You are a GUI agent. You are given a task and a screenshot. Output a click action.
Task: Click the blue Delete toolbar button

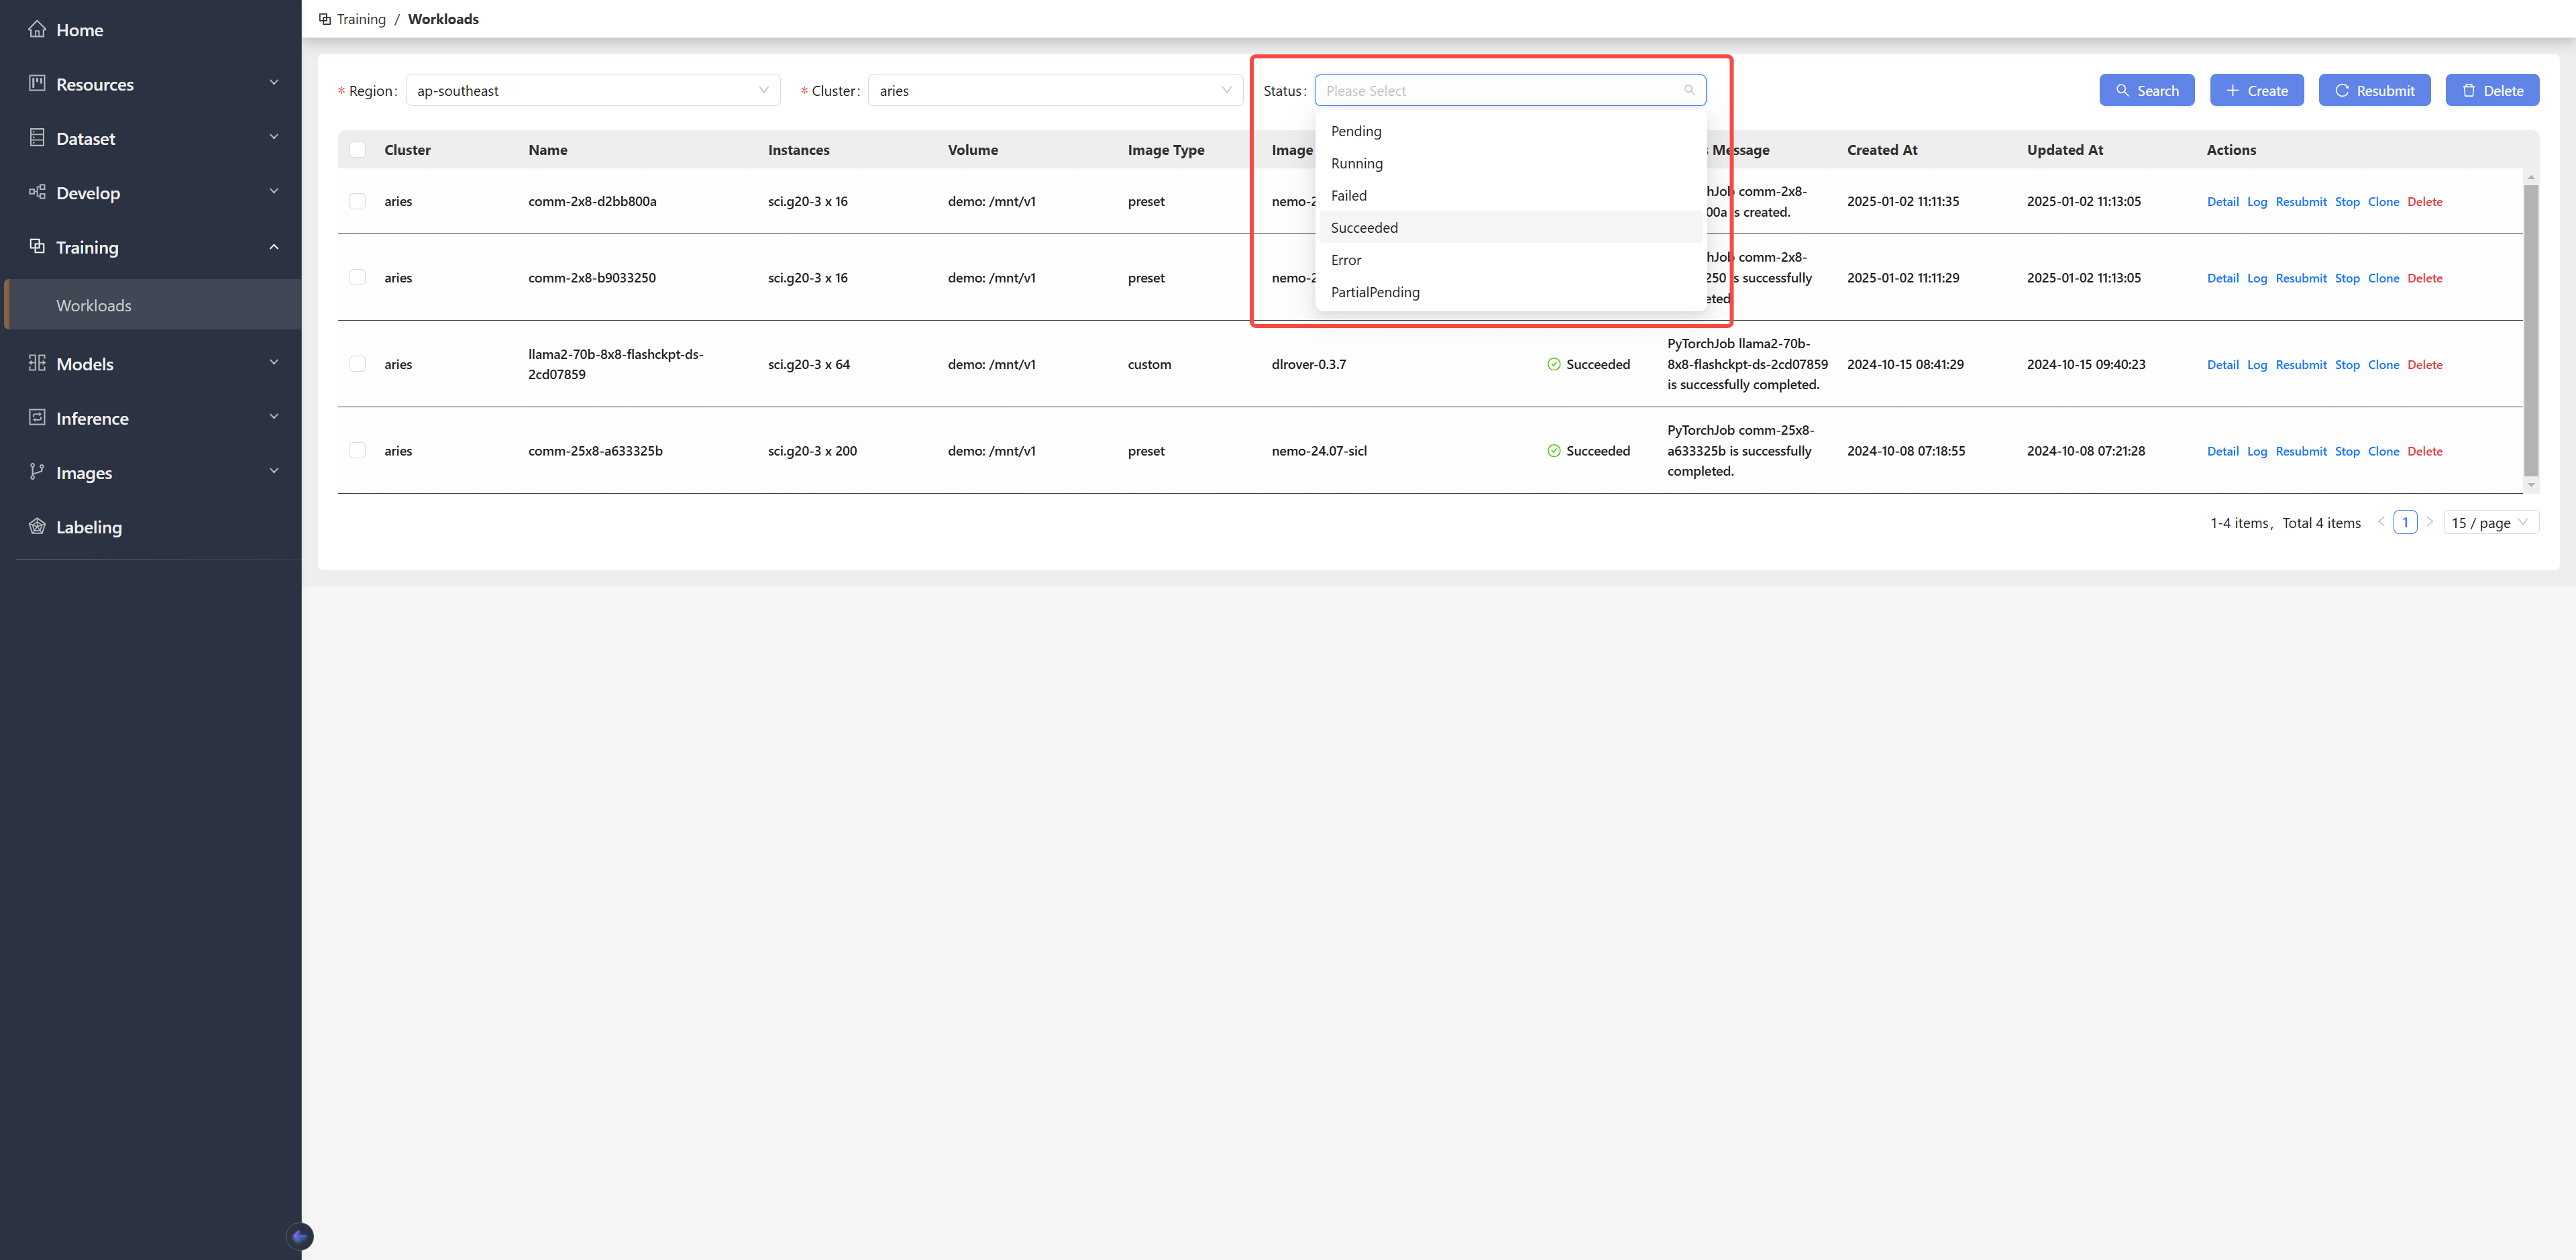pyautogui.click(x=2492, y=90)
